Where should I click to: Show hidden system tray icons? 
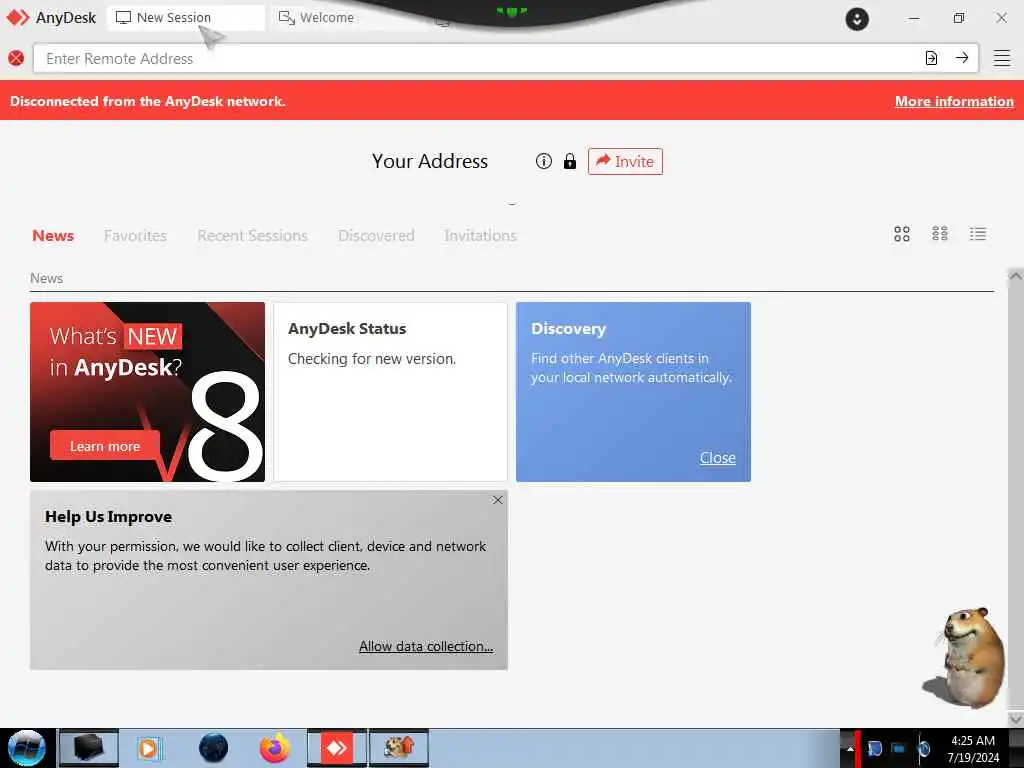tap(850, 749)
